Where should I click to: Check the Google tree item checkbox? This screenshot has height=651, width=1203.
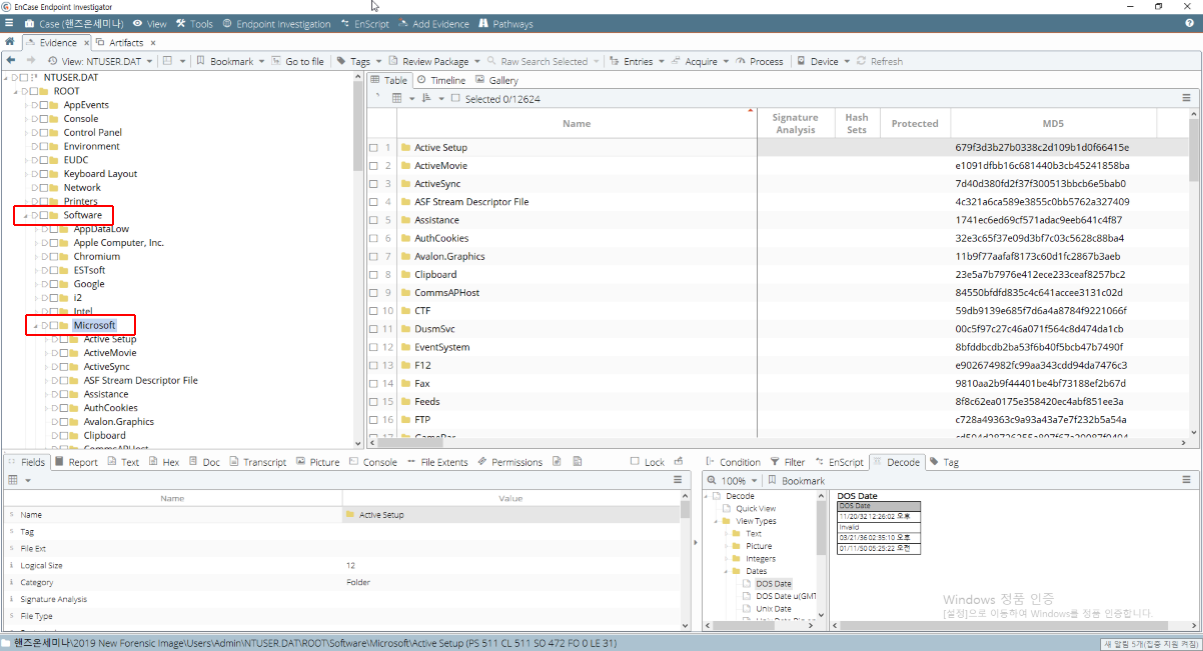coord(54,284)
